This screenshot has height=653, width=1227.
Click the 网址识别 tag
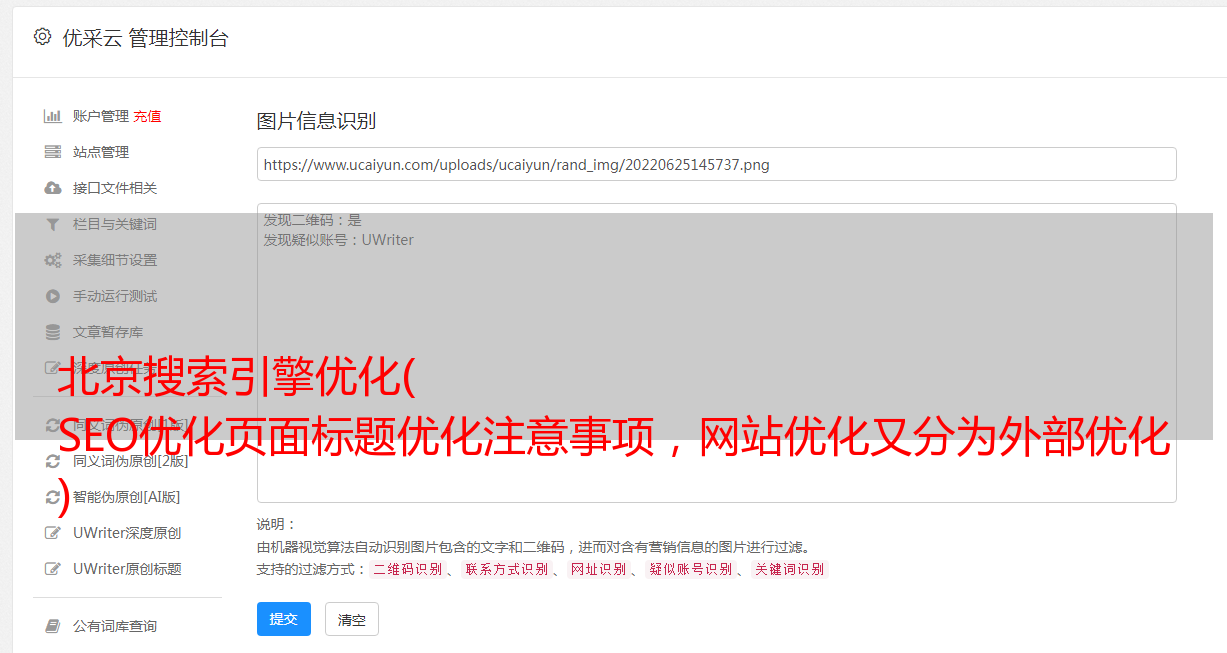tap(598, 569)
